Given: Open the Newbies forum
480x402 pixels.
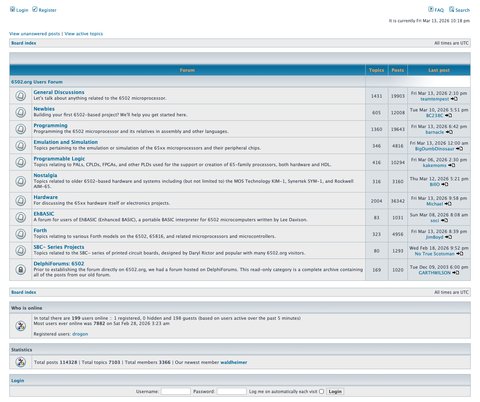Looking at the screenshot, I should point(44,109).
